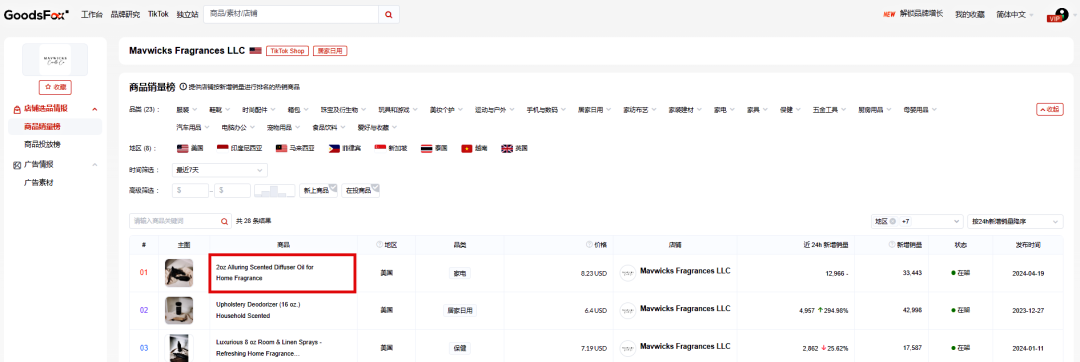Select 广告素材 in sidebar

38,182
